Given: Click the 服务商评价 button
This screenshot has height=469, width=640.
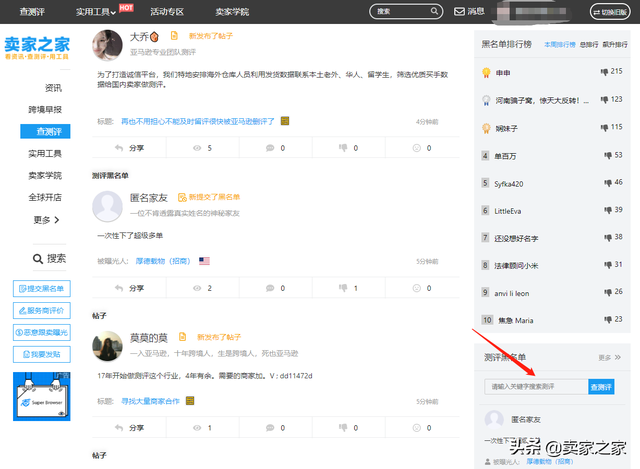Looking at the screenshot, I should (42, 311).
